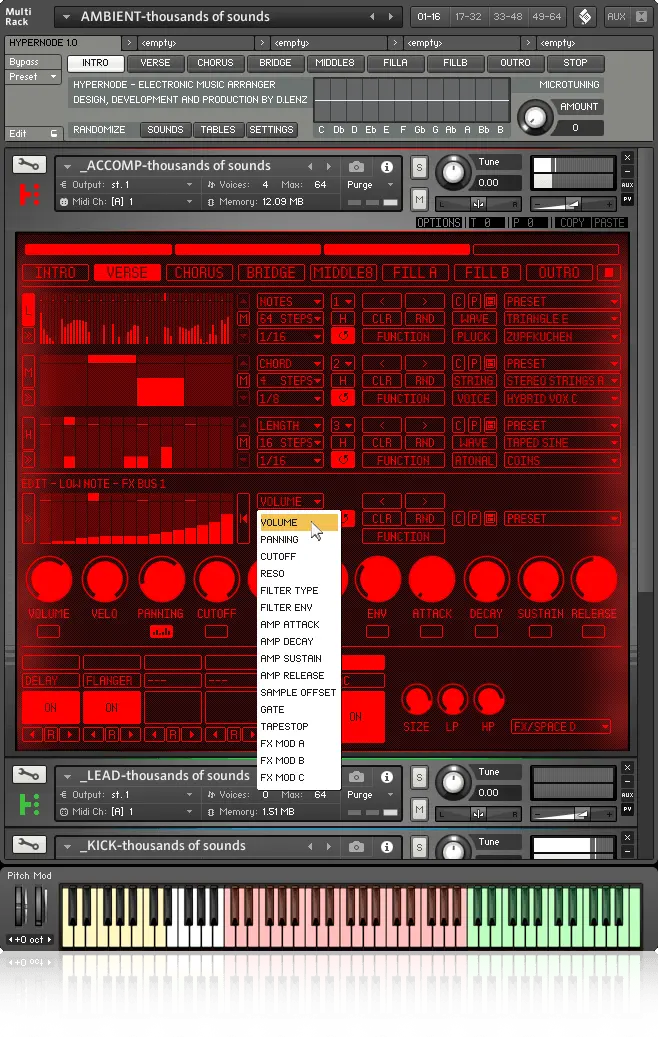Adjust the reverb SIZE knob
Viewport: 658px width, 1053px height.
coord(416,700)
